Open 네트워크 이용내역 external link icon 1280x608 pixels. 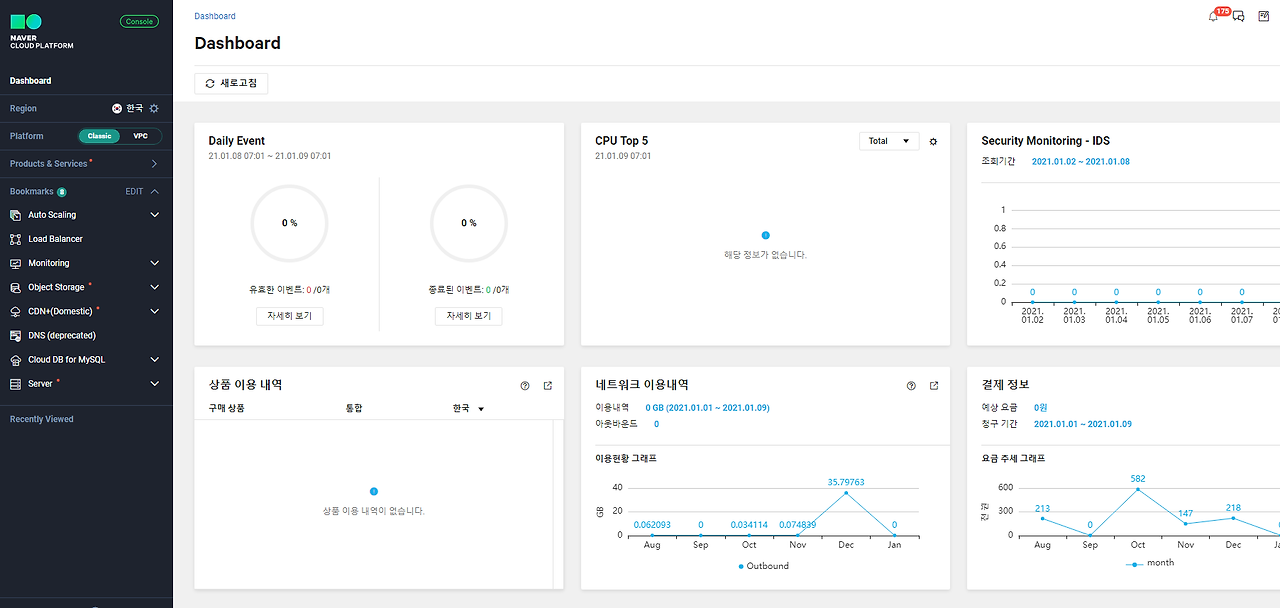[x=934, y=385]
